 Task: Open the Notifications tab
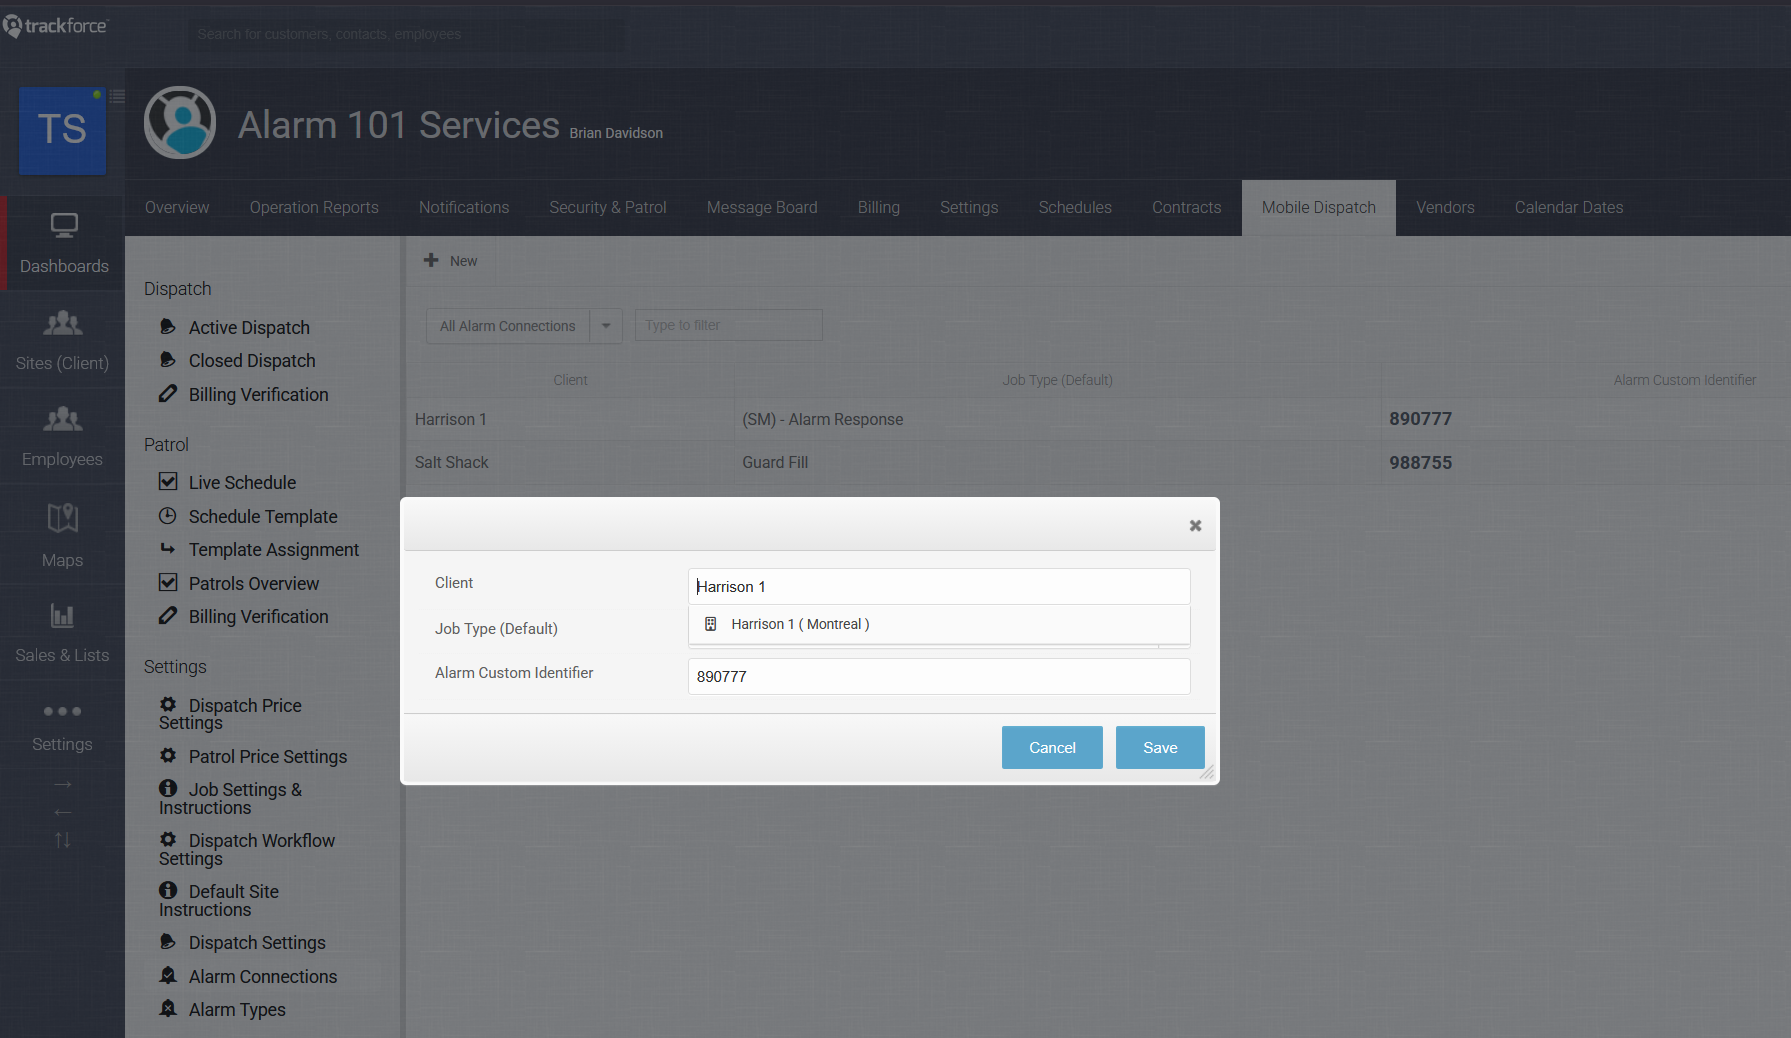pyautogui.click(x=464, y=207)
